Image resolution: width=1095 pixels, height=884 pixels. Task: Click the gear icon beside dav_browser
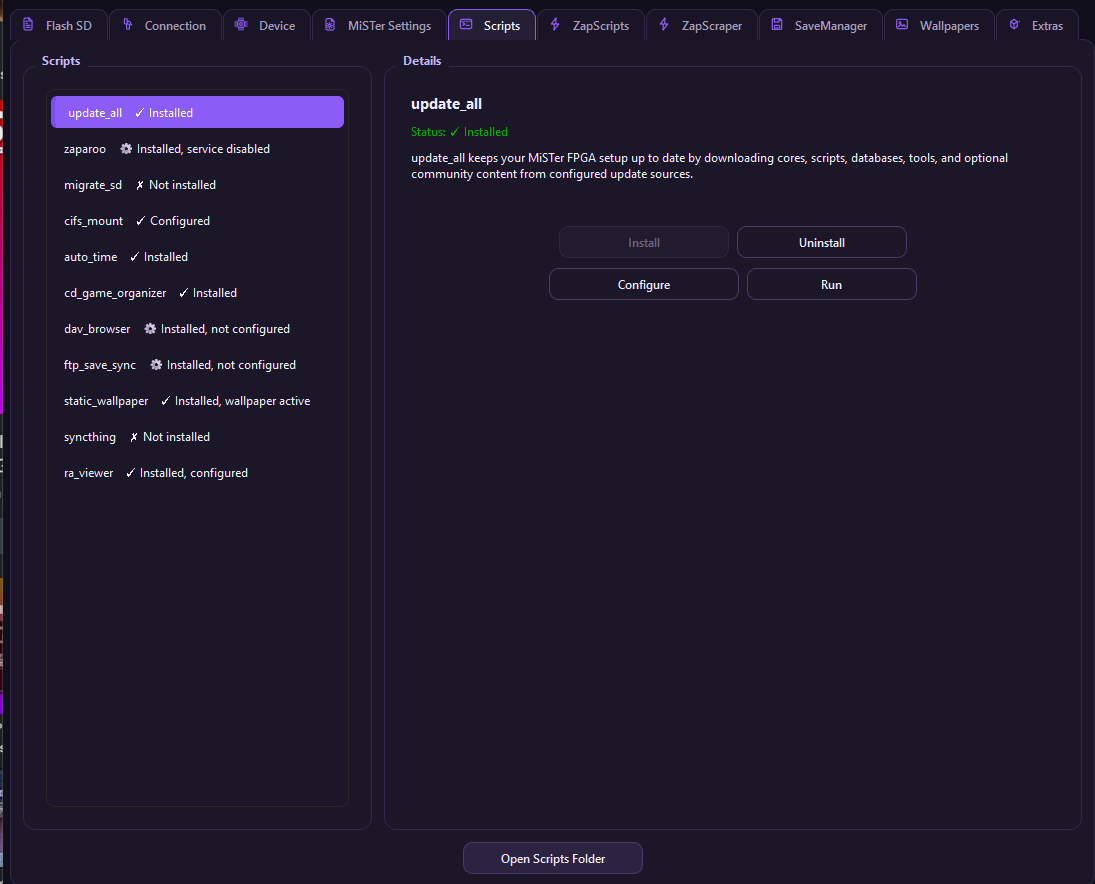(150, 328)
